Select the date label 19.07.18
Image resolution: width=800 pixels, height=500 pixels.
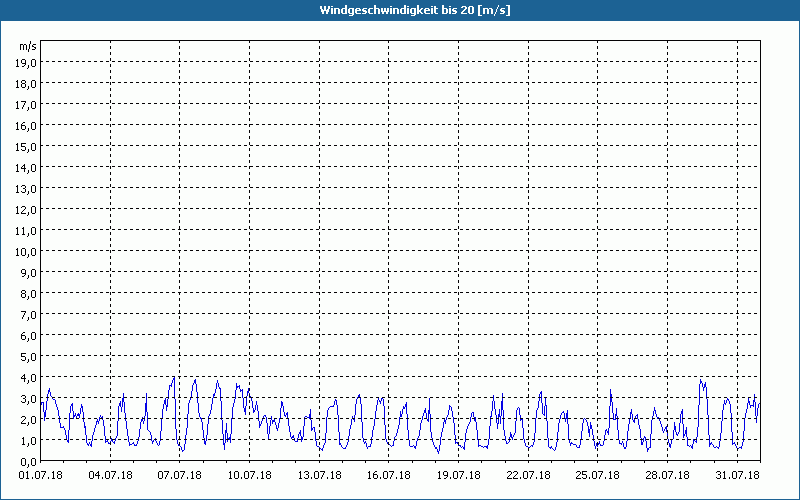459,476
